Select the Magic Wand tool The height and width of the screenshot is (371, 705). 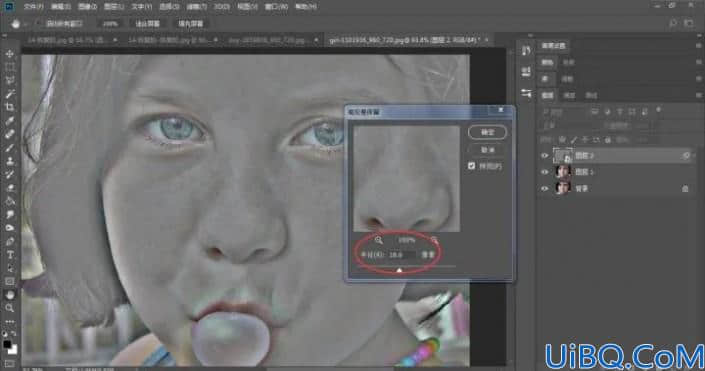click(9, 94)
